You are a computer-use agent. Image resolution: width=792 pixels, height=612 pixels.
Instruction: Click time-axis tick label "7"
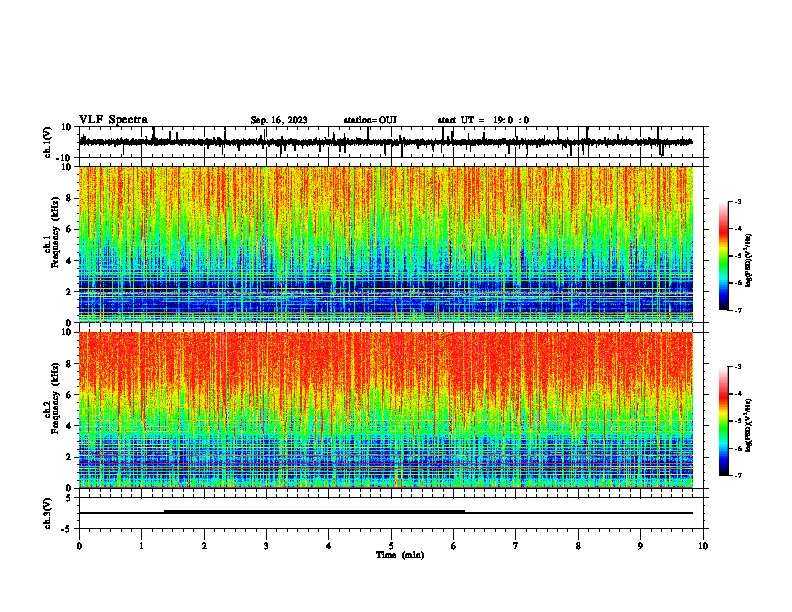(x=516, y=546)
